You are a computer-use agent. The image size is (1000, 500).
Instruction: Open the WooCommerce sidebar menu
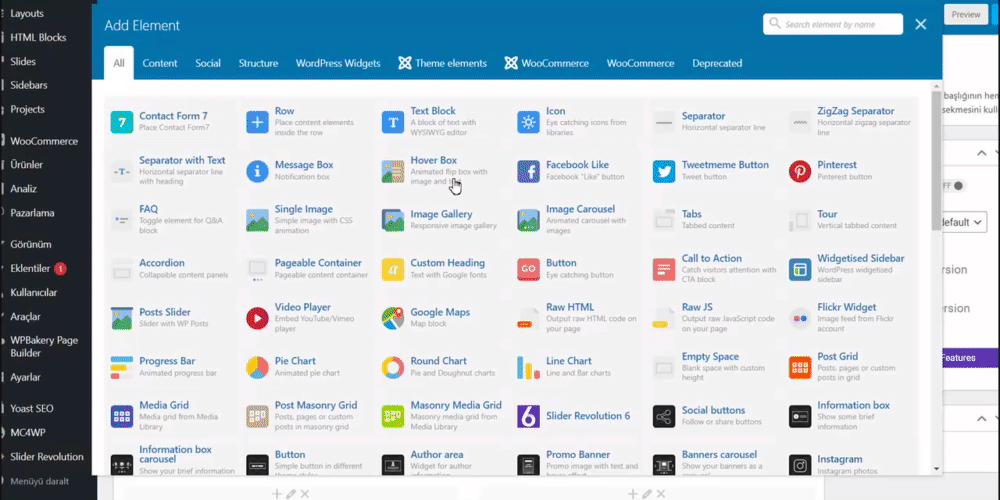(x=44, y=141)
